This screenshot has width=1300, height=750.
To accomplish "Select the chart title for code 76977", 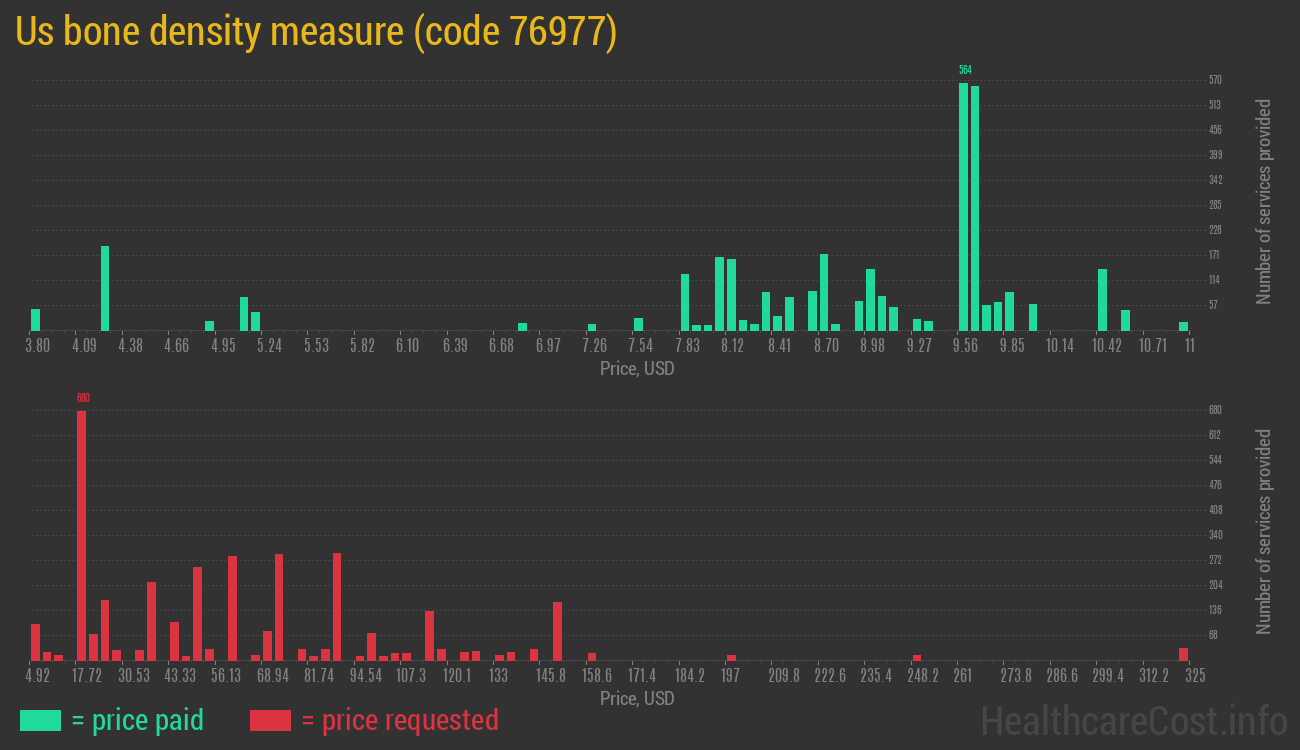I will (x=316, y=32).
